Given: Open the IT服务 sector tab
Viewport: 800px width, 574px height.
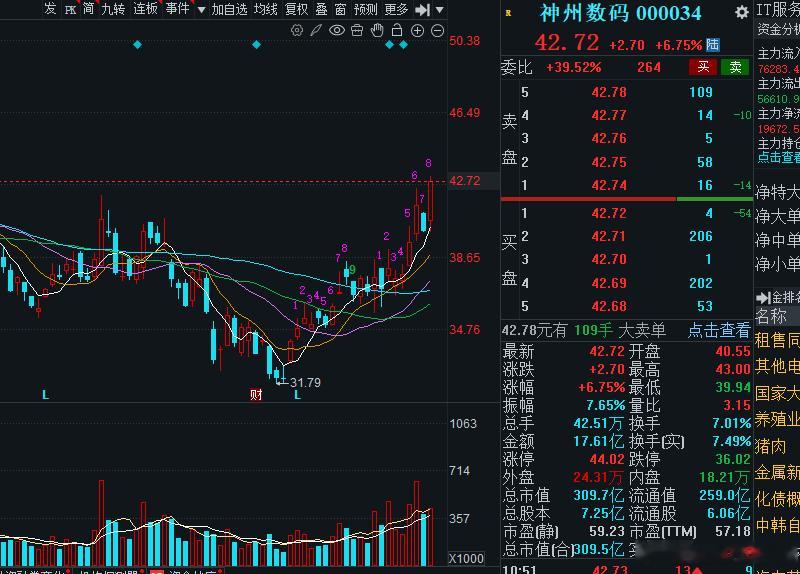Looking at the screenshot, I should pos(778,10).
